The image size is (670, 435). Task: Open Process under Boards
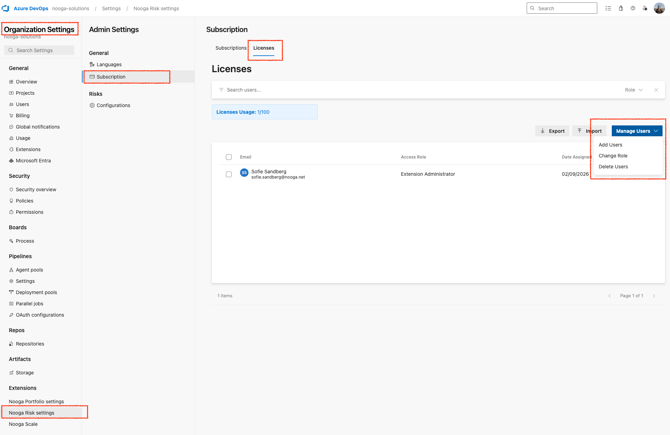click(25, 241)
